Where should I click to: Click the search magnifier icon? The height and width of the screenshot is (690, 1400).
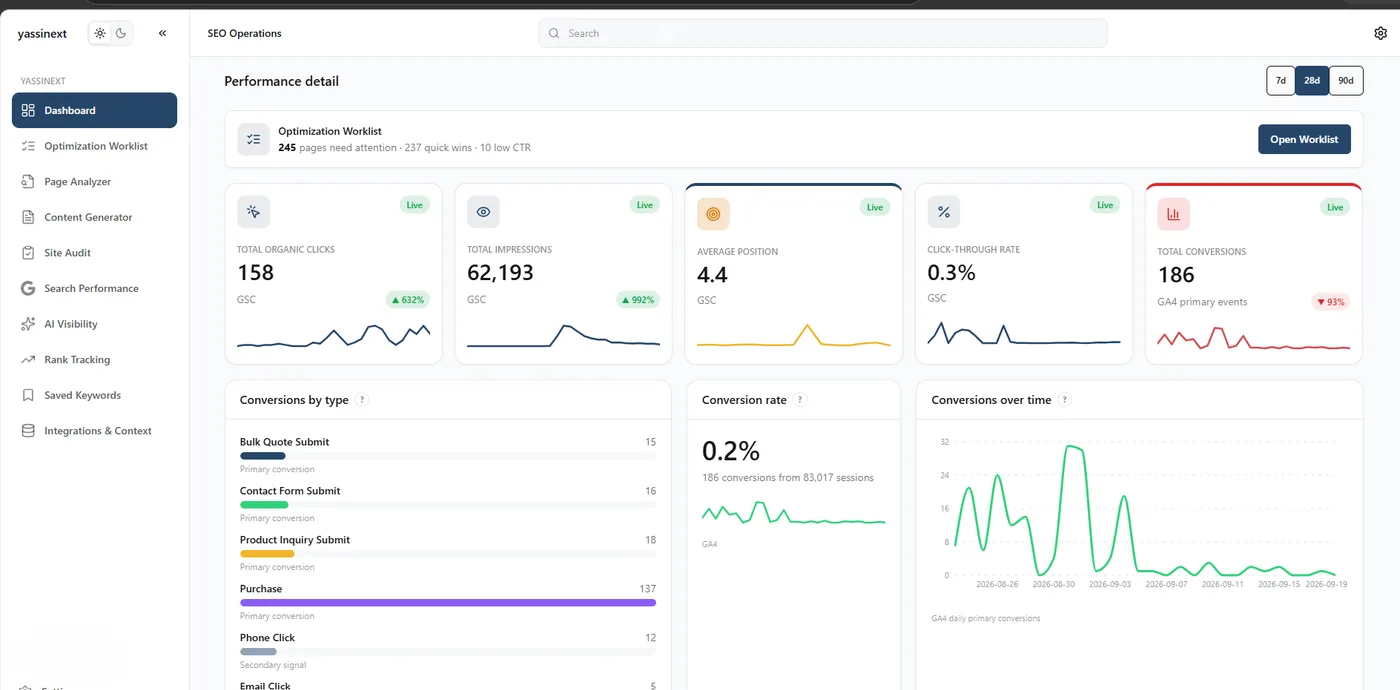click(x=555, y=33)
